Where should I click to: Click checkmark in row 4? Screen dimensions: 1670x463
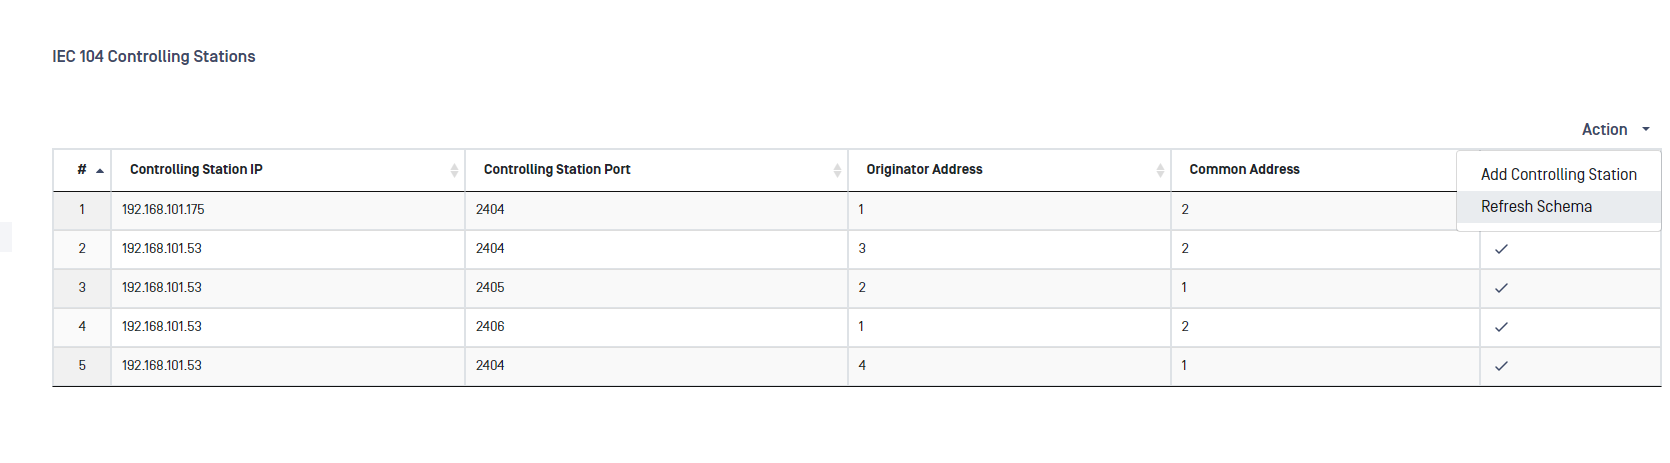[1501, 327]
